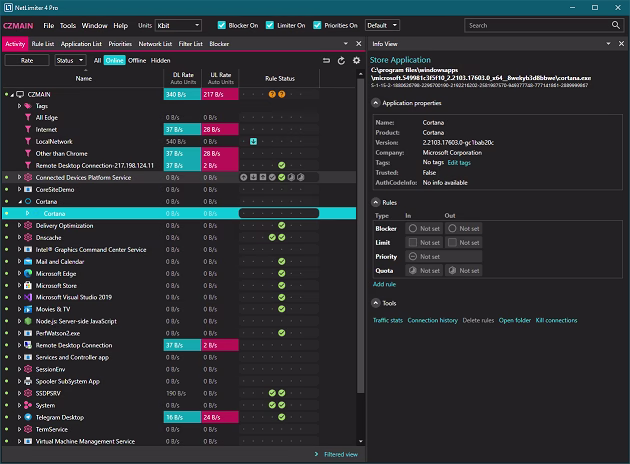Open the Units Kbit dropdown
The height and width of the screenshot is (464, 630).
tap(178, 25)
